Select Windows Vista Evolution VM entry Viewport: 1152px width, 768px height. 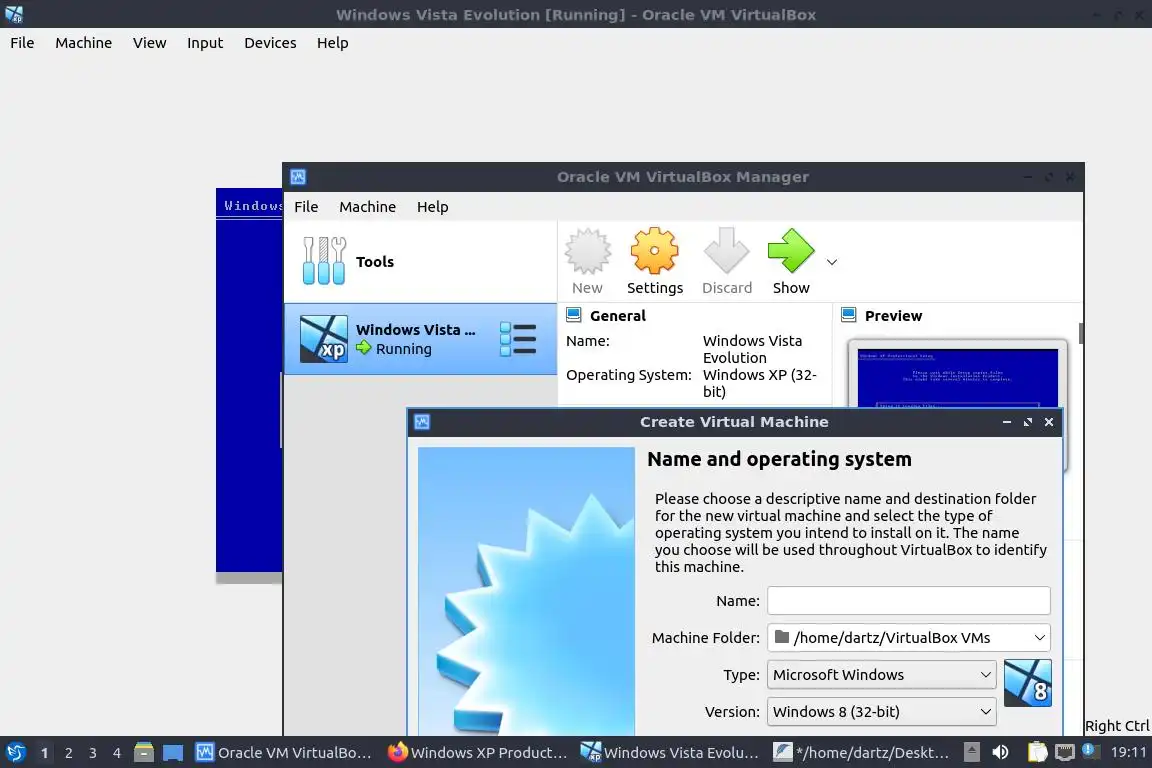420,339
